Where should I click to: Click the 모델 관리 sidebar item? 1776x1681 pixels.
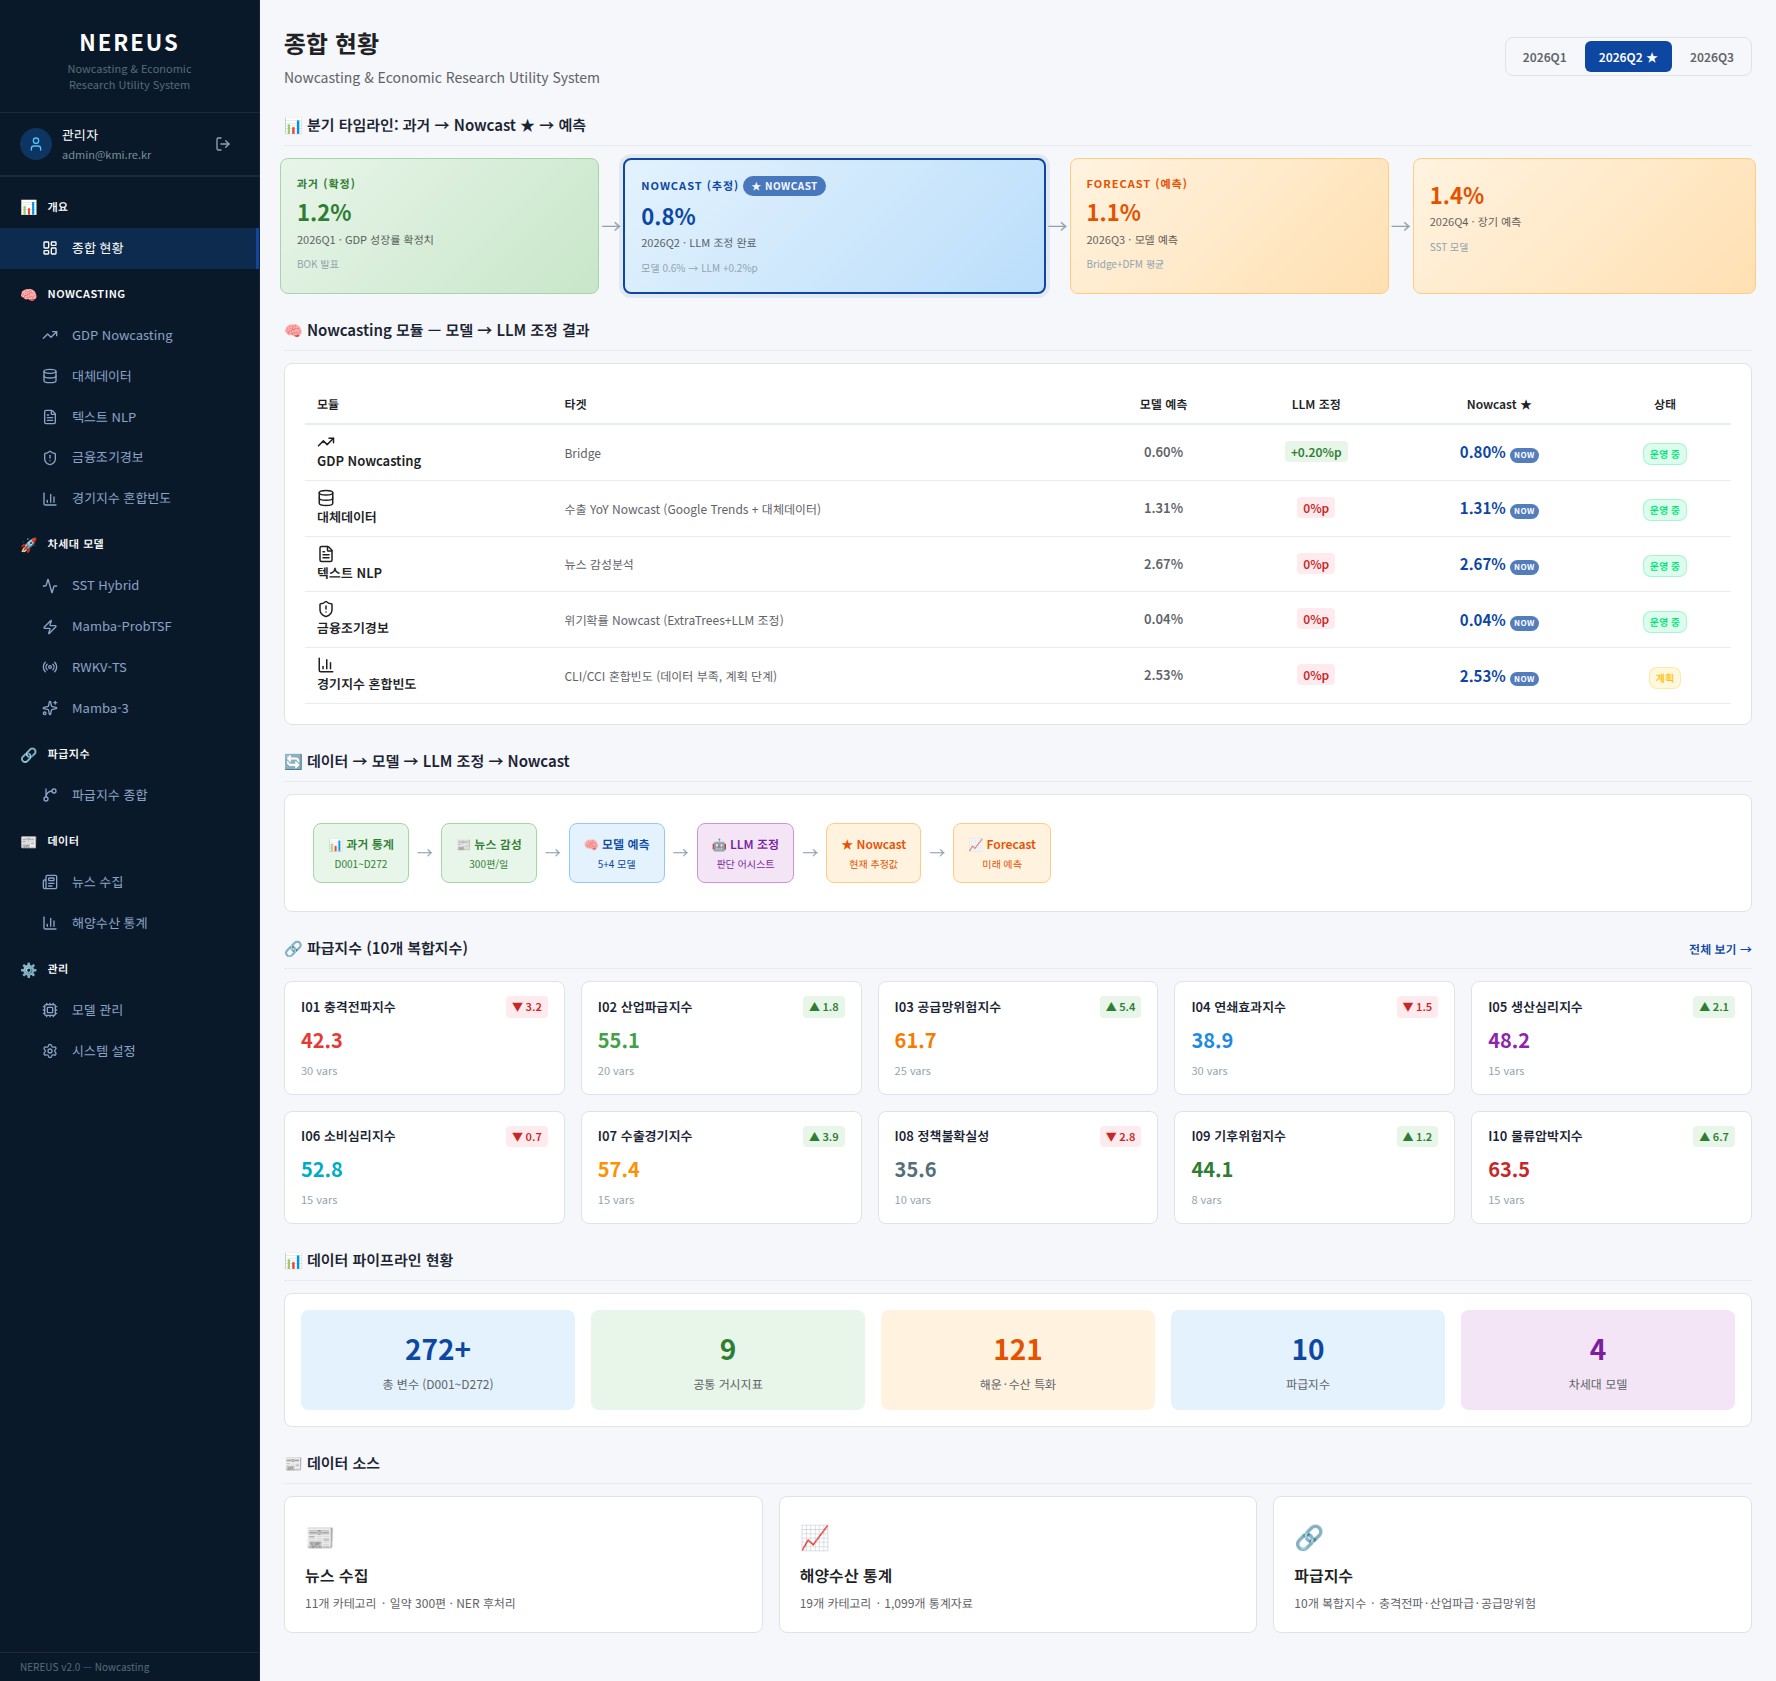[x=130, y=1010]
